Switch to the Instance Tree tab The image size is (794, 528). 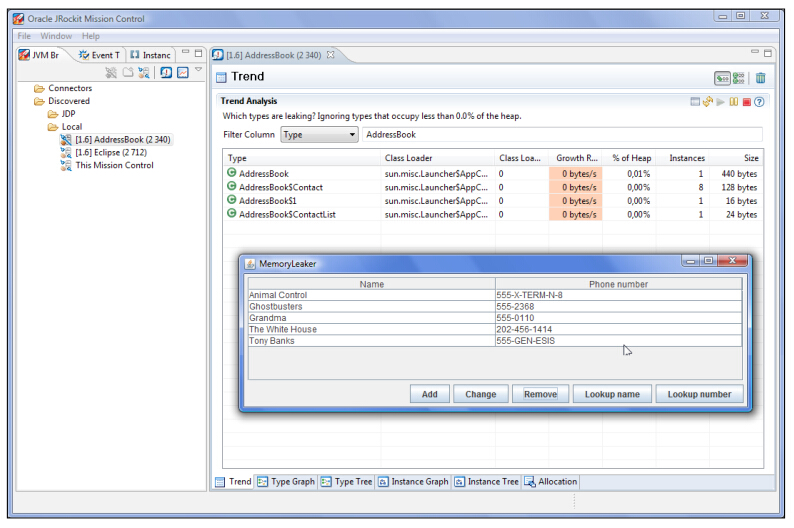coord(487,481)
